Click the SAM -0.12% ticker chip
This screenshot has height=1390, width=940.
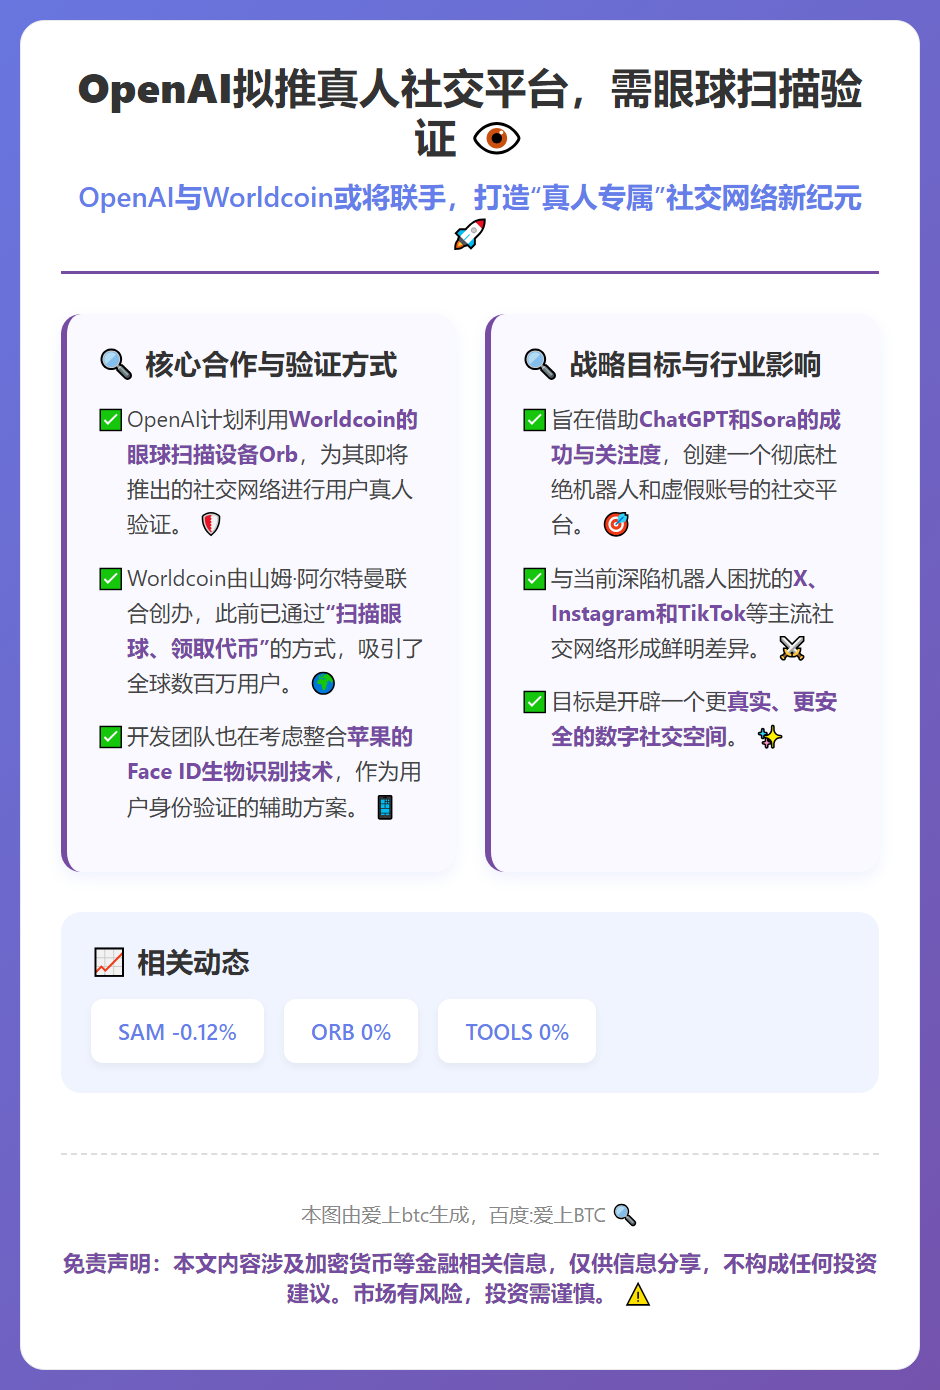click(177, 1031)
